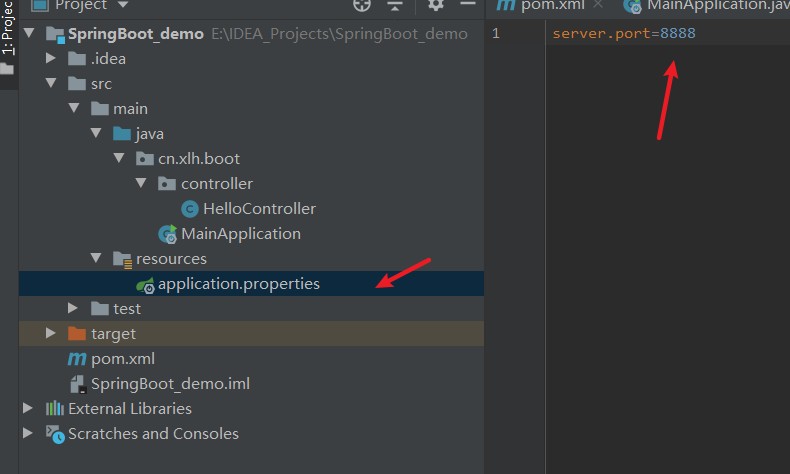
Task: Click the orange target folder icon
Action: tap(77, 333)
